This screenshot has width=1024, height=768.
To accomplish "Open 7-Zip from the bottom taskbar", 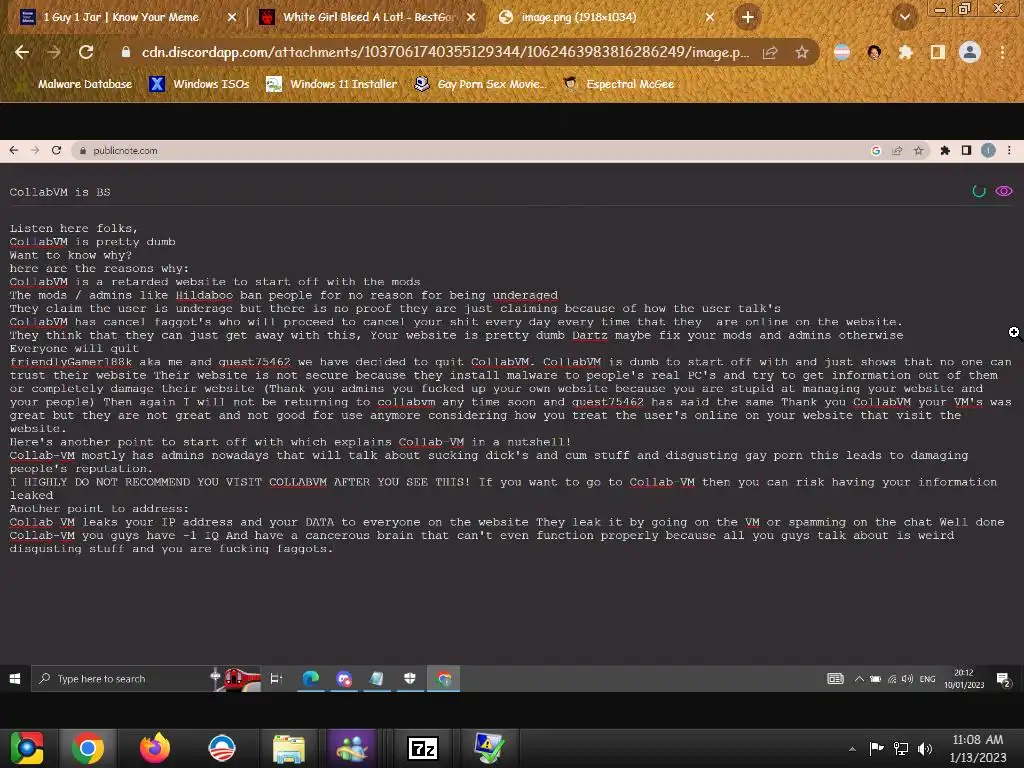I will click(x=423, y=748).
